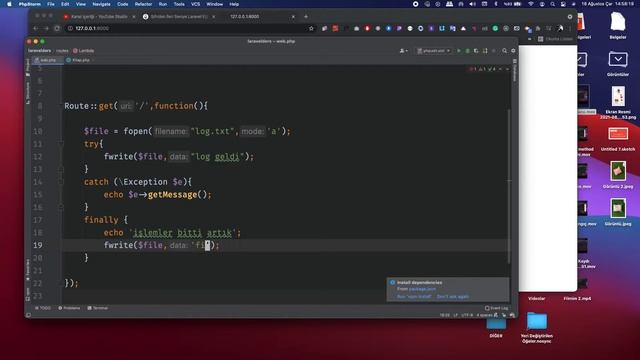Screen dimensions: 640x360
Task: Click the getMessage method call
Action: pyautogui.click(x=172, y=195)
